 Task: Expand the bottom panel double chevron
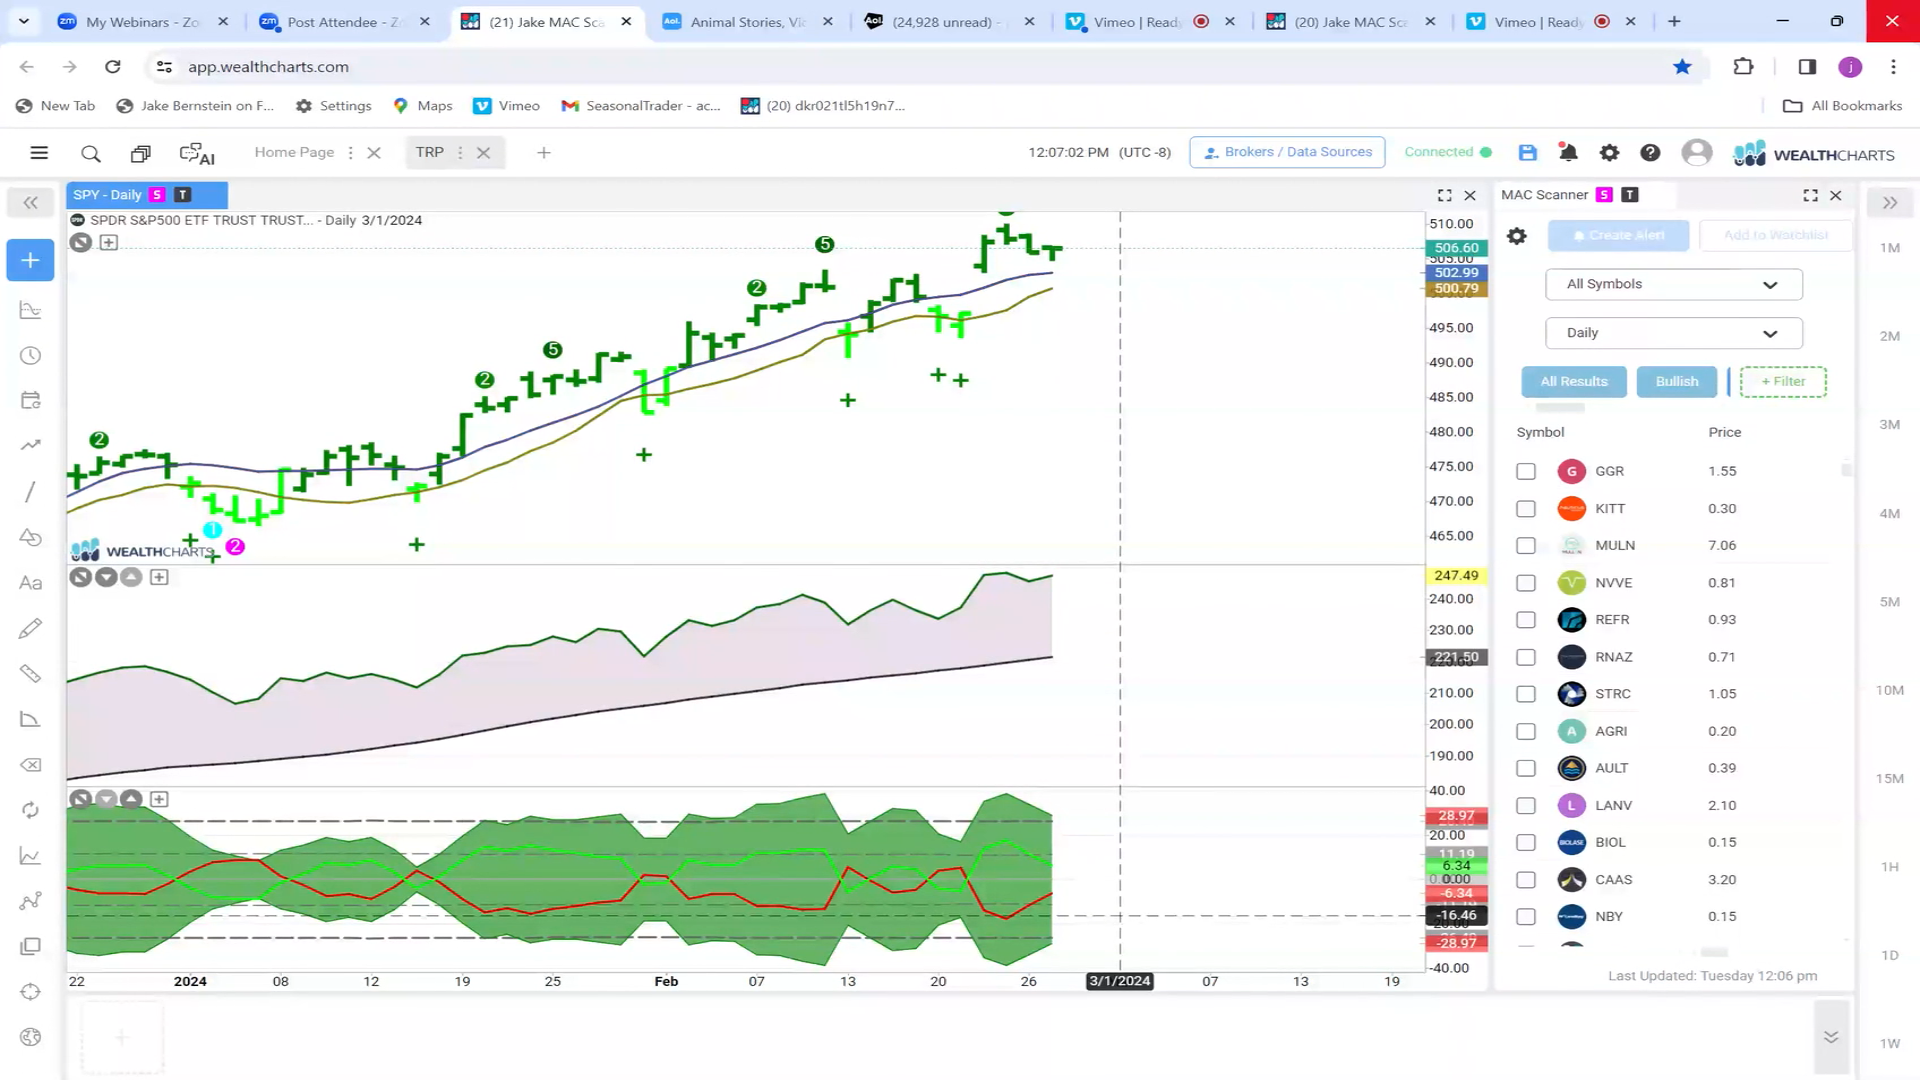click(x=1831, y=1037)
